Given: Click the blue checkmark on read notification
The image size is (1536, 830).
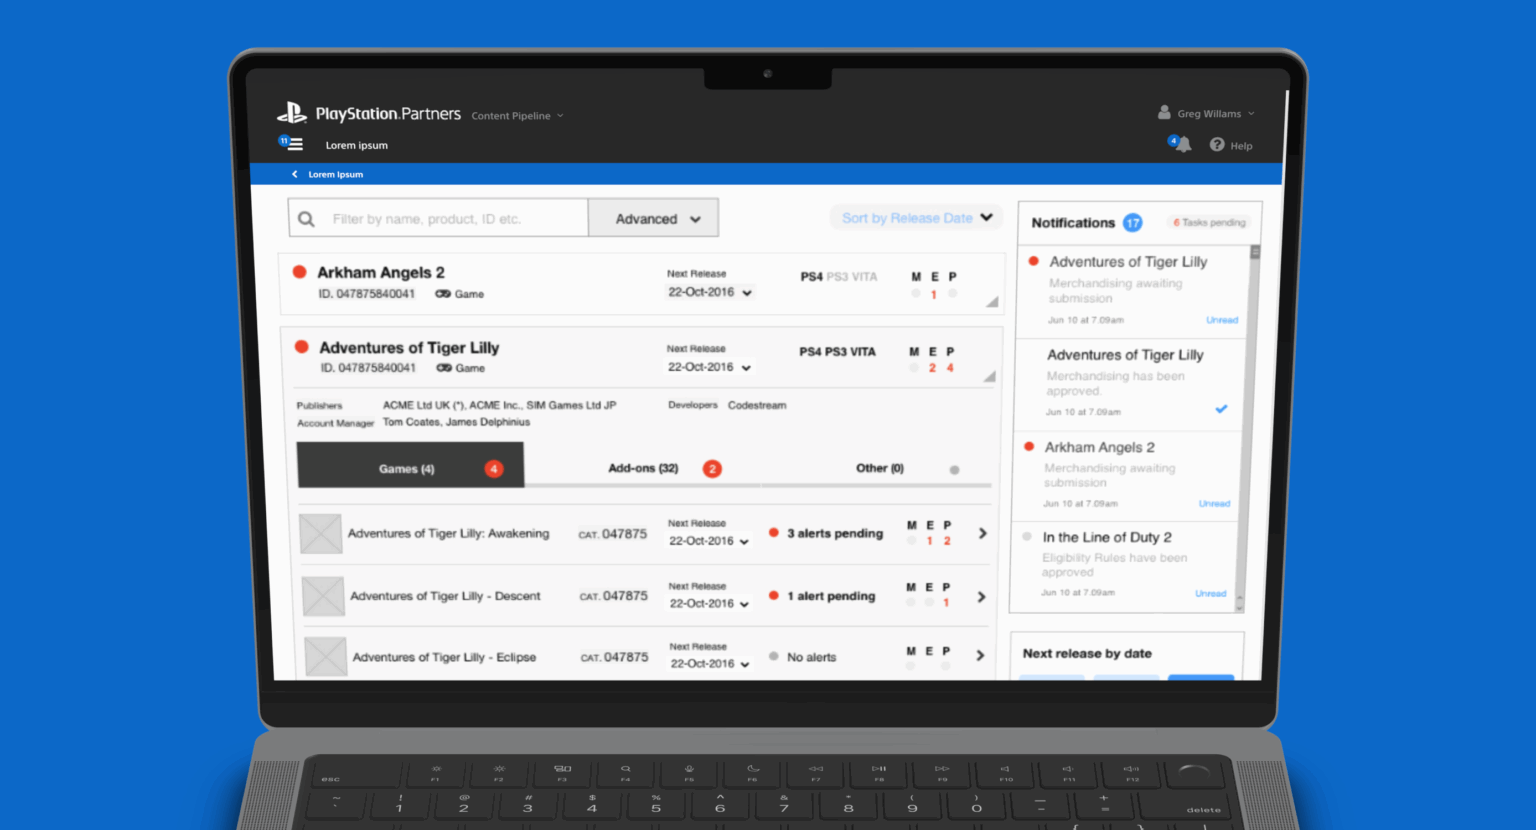Looking at the screenshot, I should tap(1221, 409).
